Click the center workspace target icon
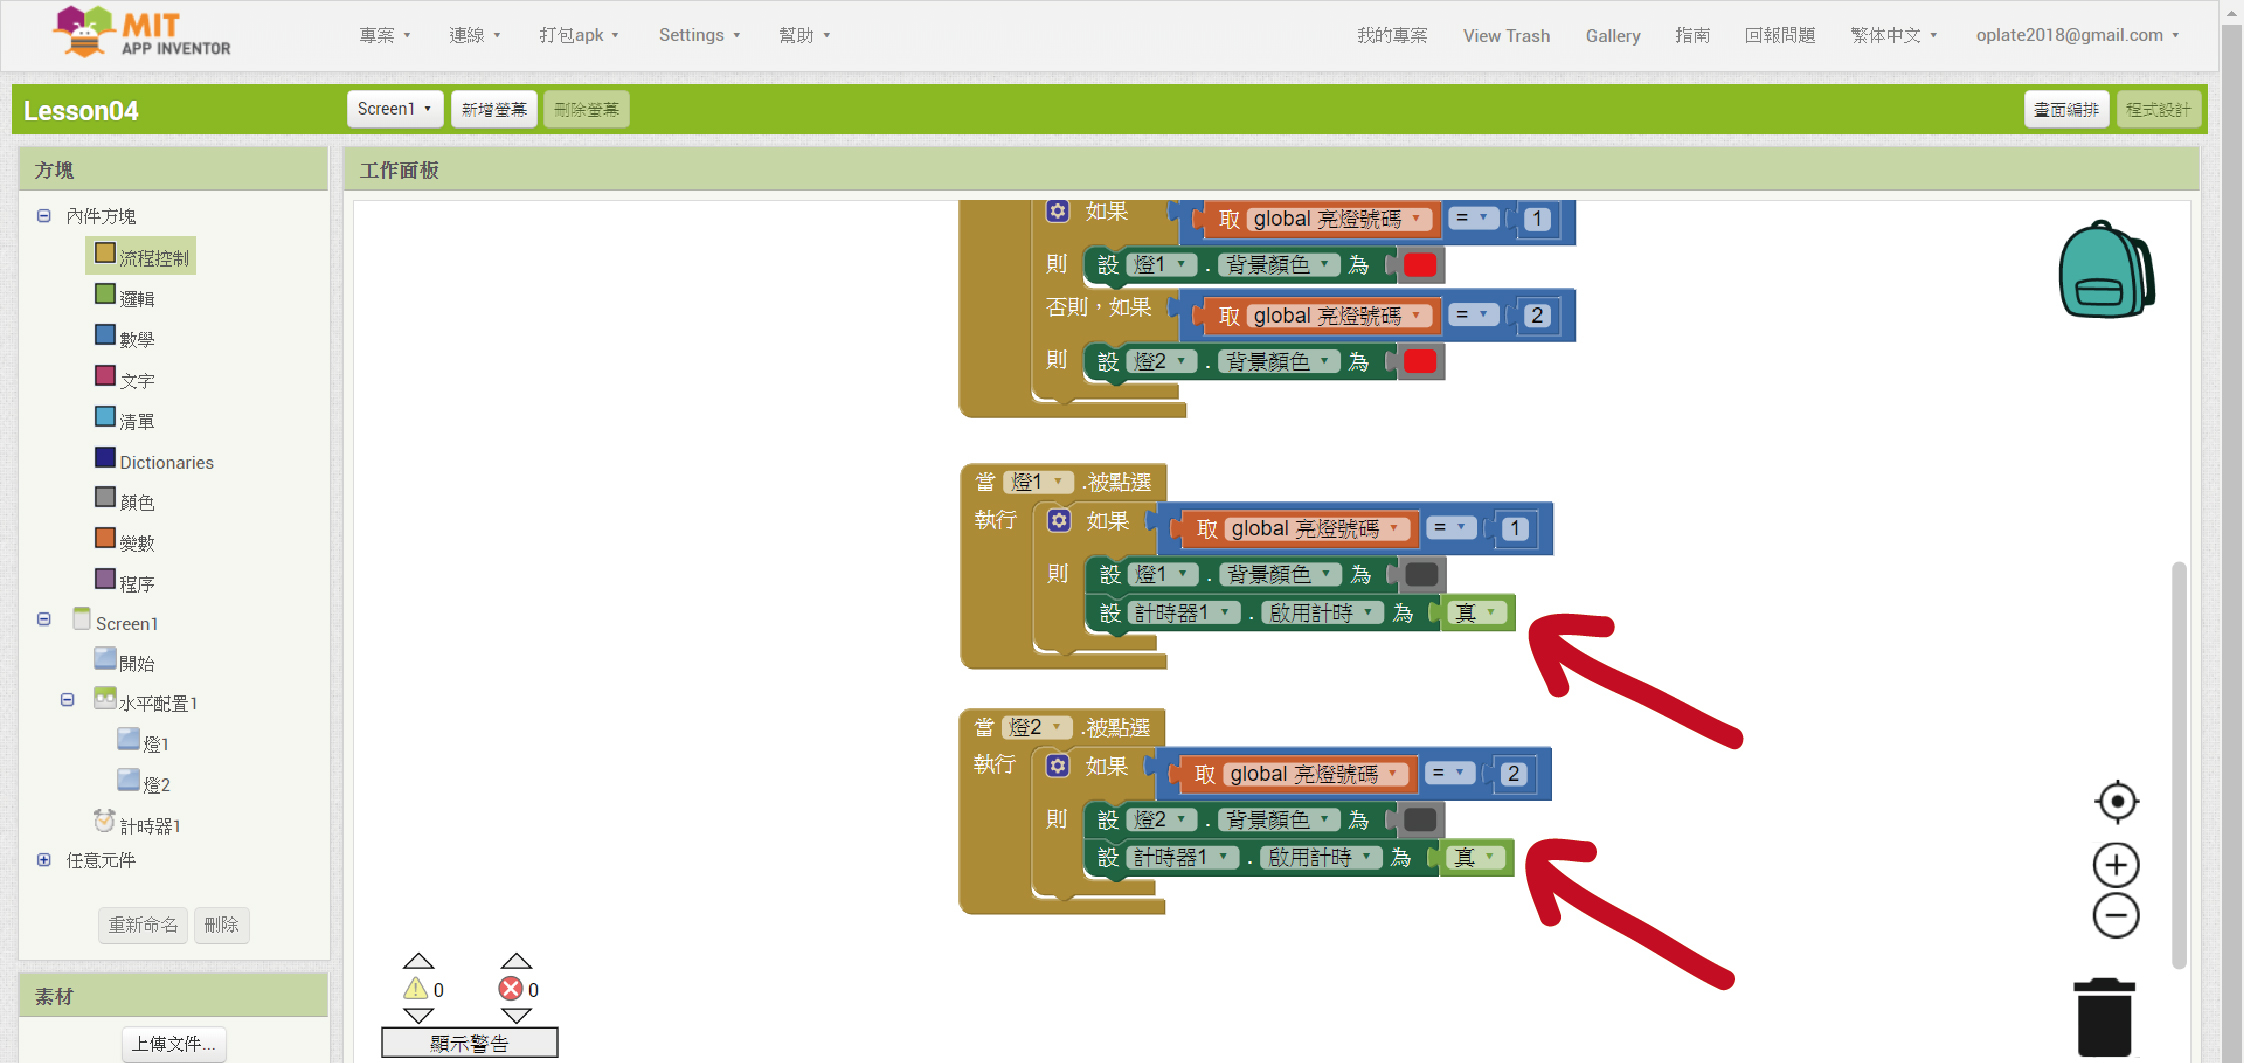Screen dimensions: 2244x1063 [x=2116, y=802]
